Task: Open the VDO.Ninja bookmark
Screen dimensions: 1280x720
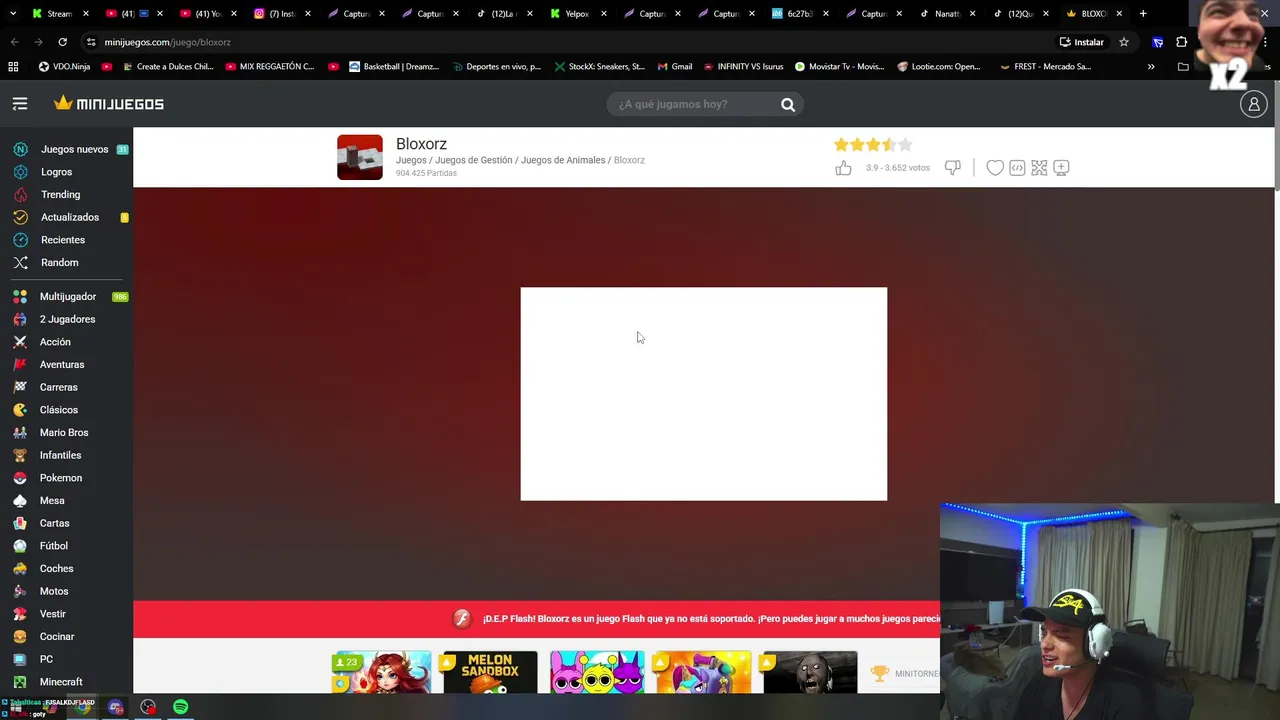Action: 64,67
